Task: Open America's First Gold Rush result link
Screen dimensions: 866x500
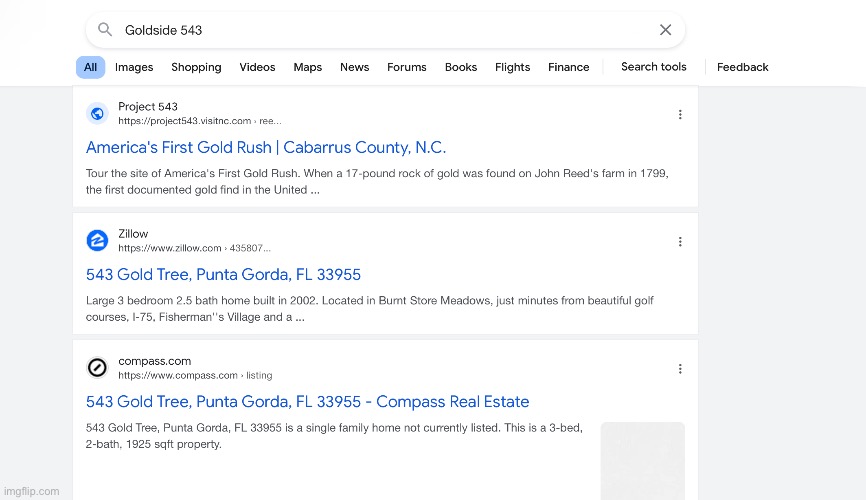Action: pos(266,147)
